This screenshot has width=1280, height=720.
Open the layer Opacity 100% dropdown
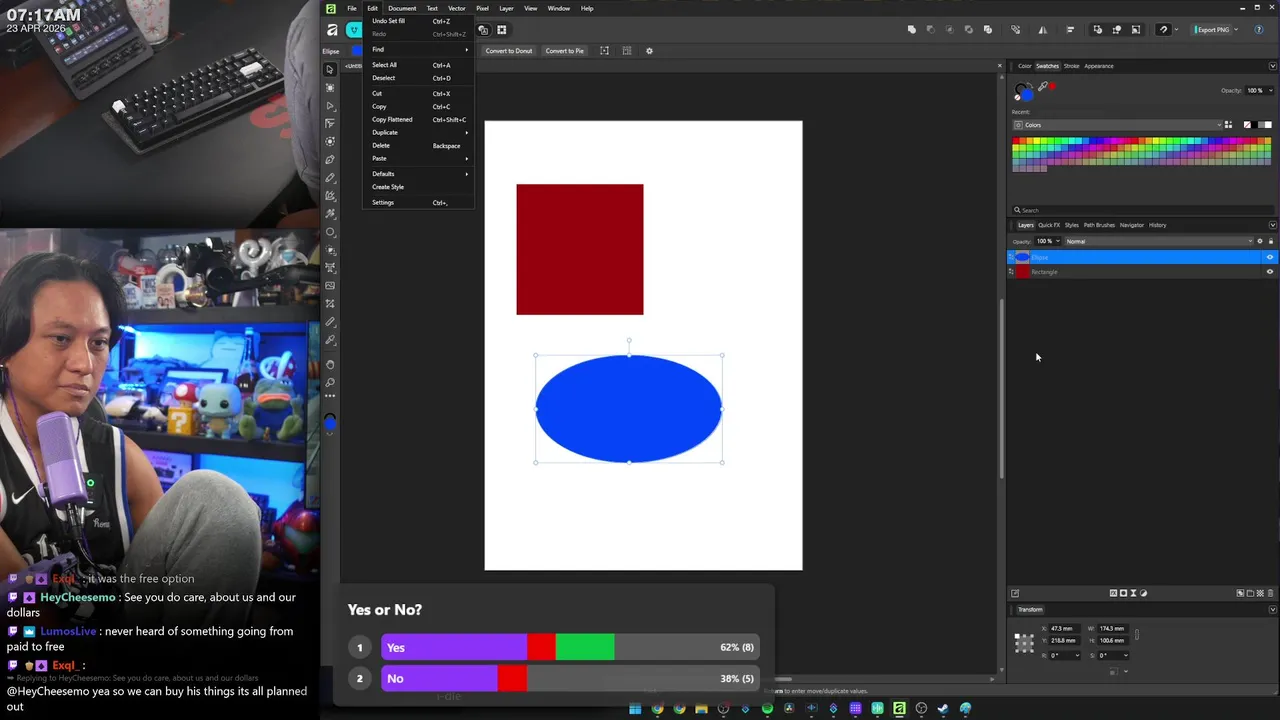point(1047,241)
